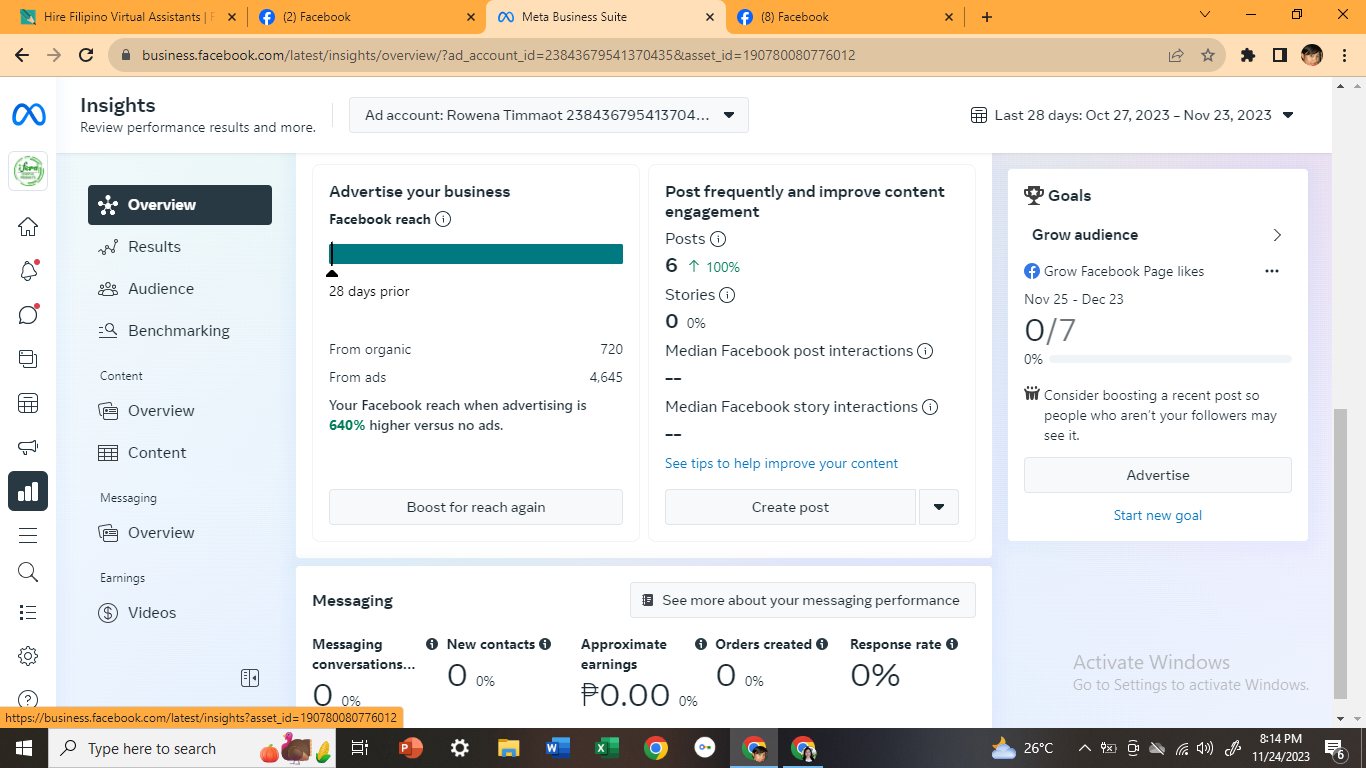
Task: Show info for Median Facebook post interactions
Action: click(x=925, y=351)
